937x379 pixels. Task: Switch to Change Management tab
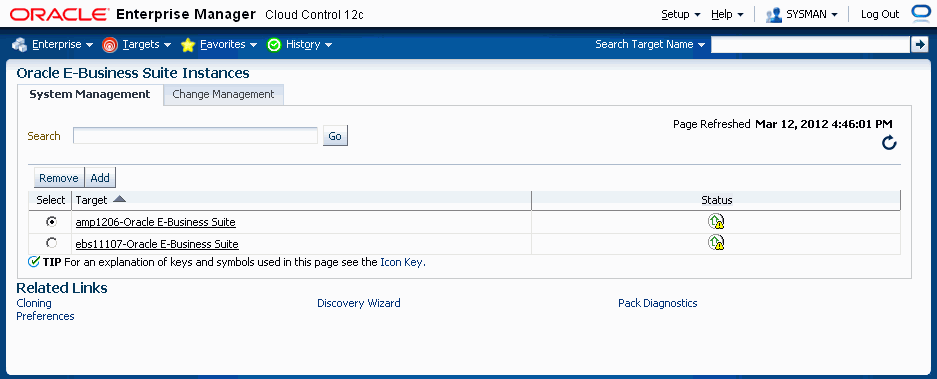point(223,94)
